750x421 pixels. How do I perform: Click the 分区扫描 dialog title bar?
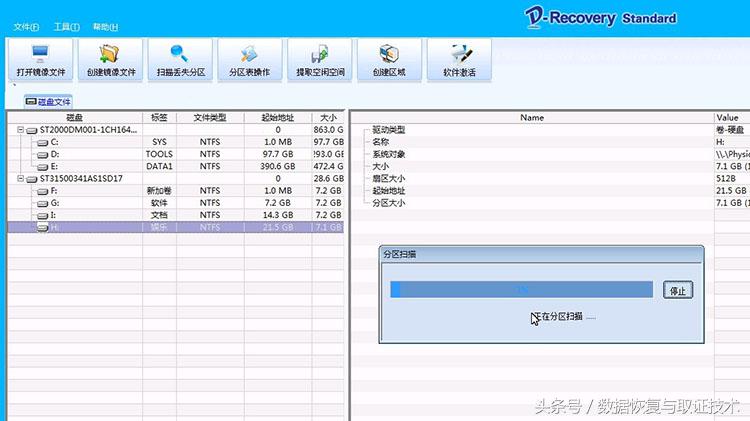(541, 254)
